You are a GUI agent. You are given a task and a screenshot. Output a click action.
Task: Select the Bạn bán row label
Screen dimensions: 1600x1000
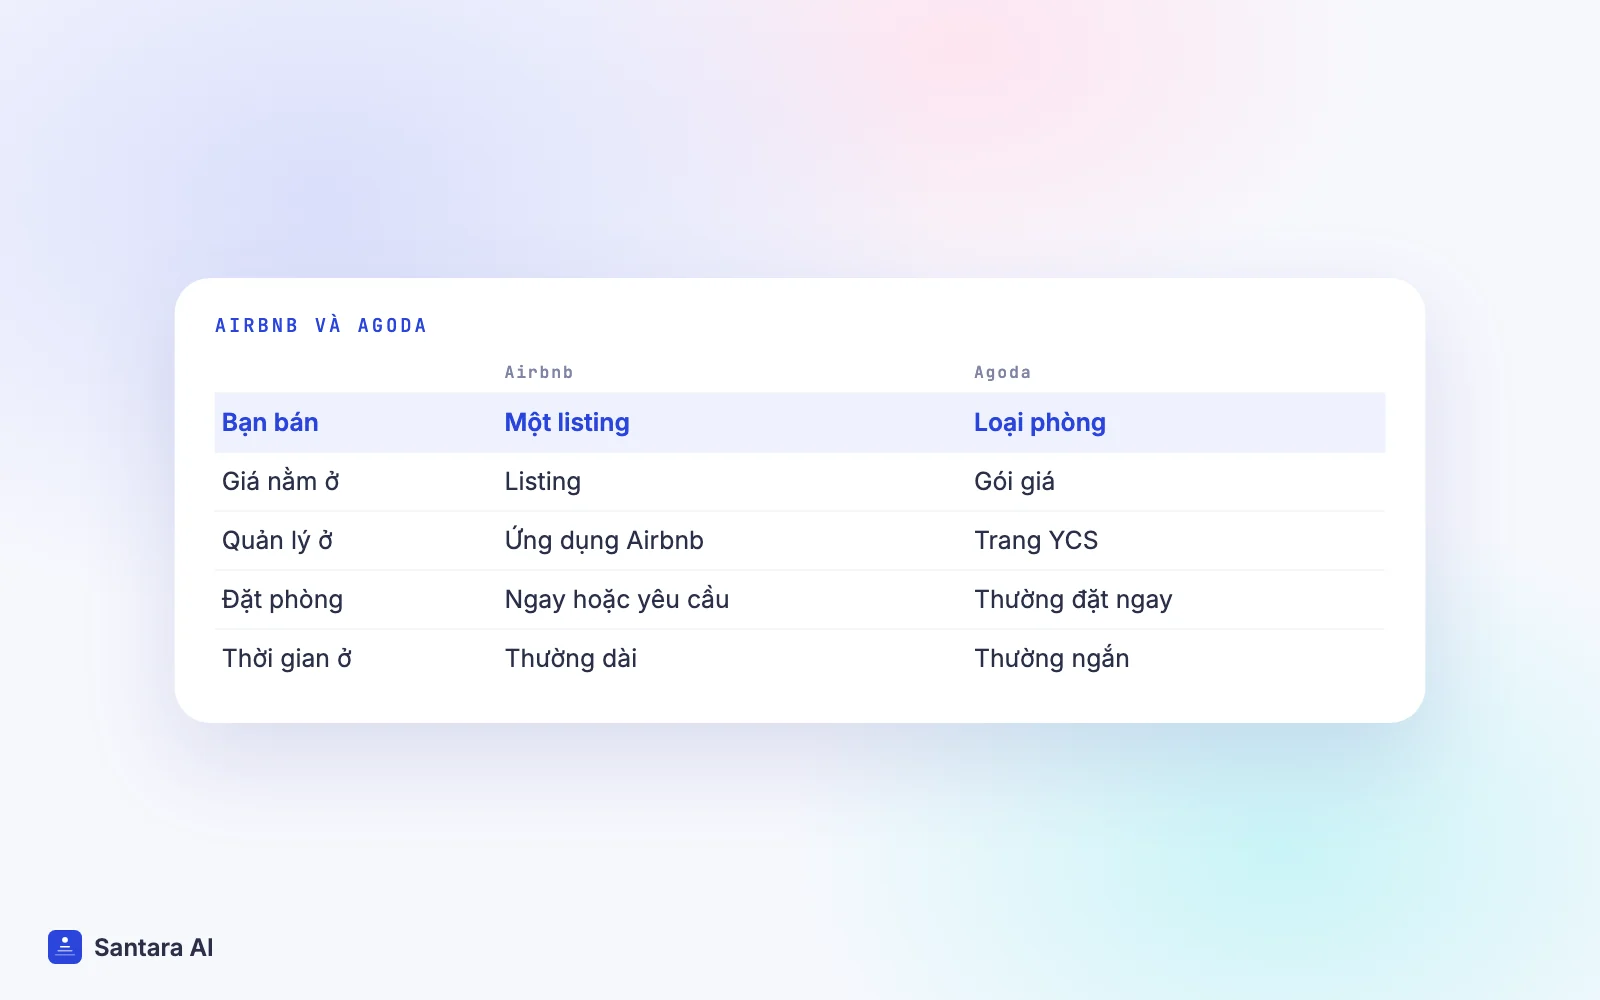270,422
